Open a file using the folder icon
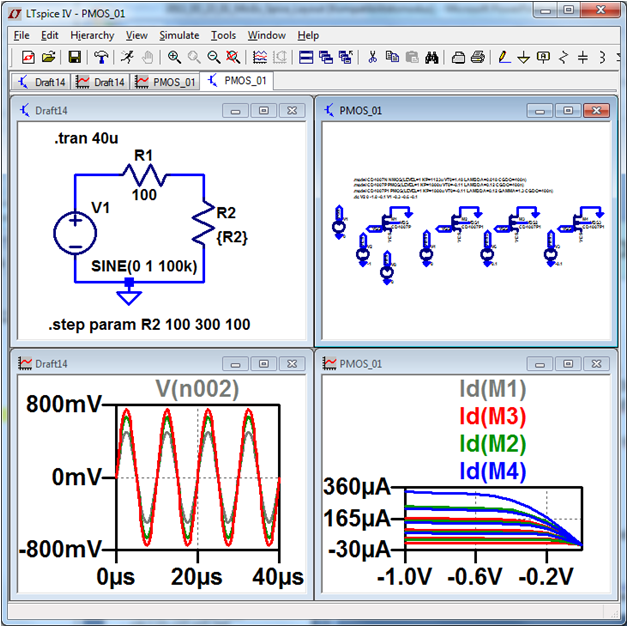The image size is (628, 627). click(48, 57)
